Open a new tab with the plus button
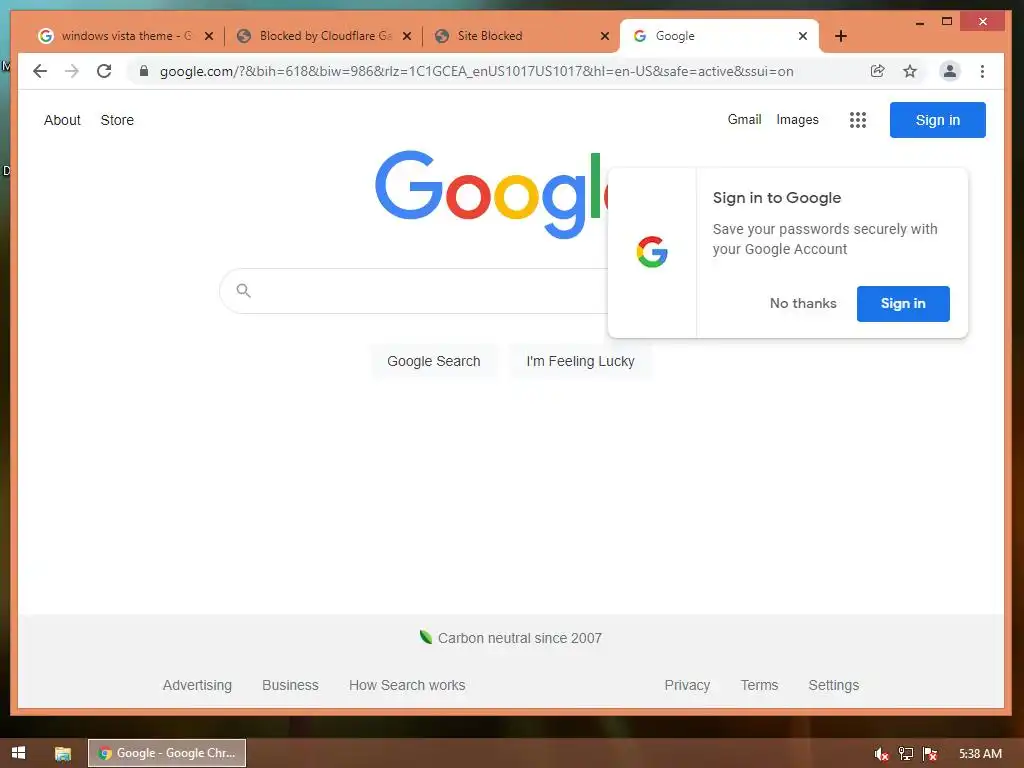Screen dimensions: 1024x768 pyautogui.click(x=840, y=36)
